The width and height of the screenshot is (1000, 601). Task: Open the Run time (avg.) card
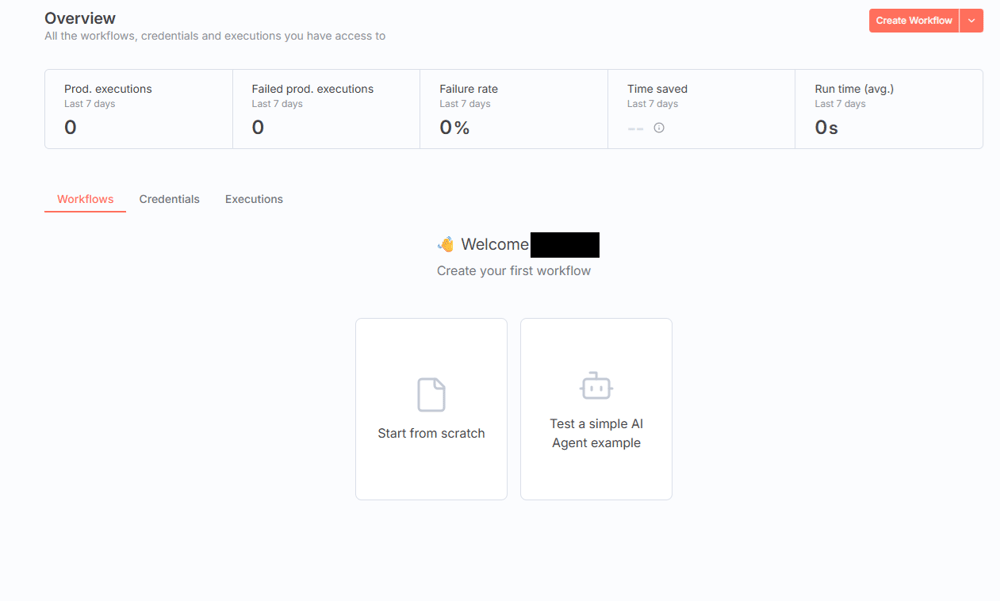pos(888,109)
